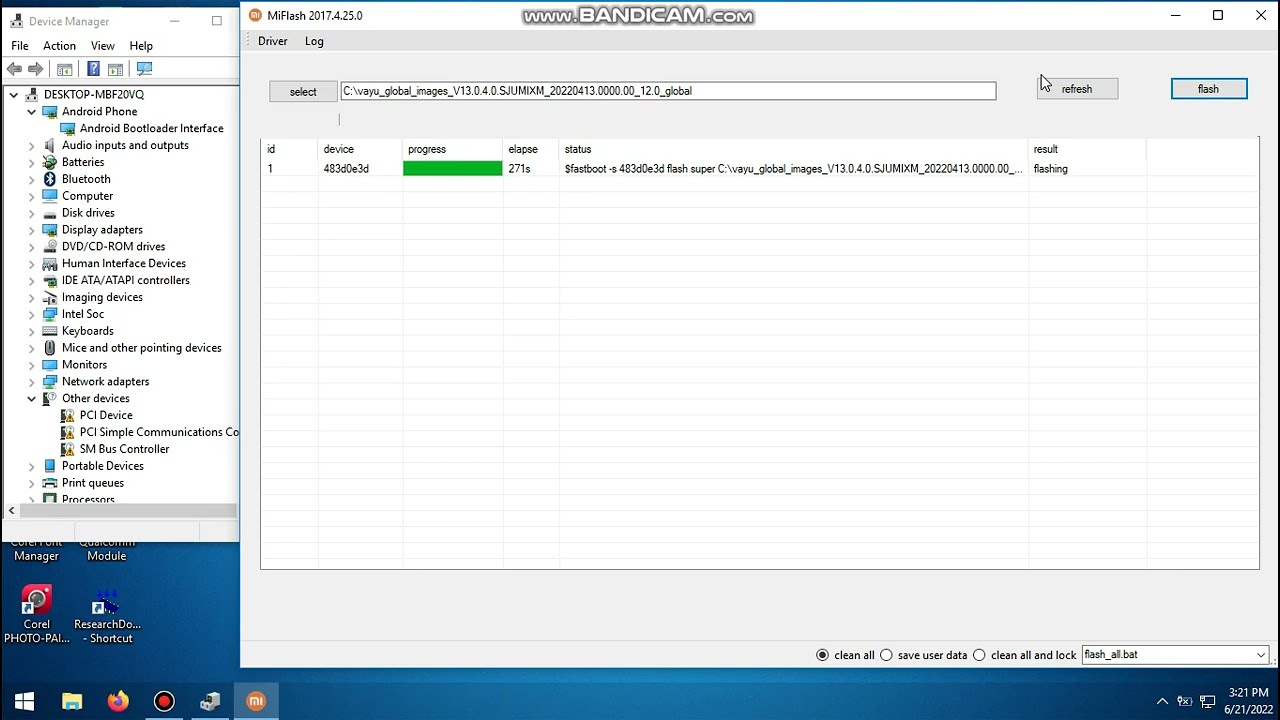Click the SM Bus Controller warning icon
Viewport: 1280px width, 720px height.
(x=68, y=449)
